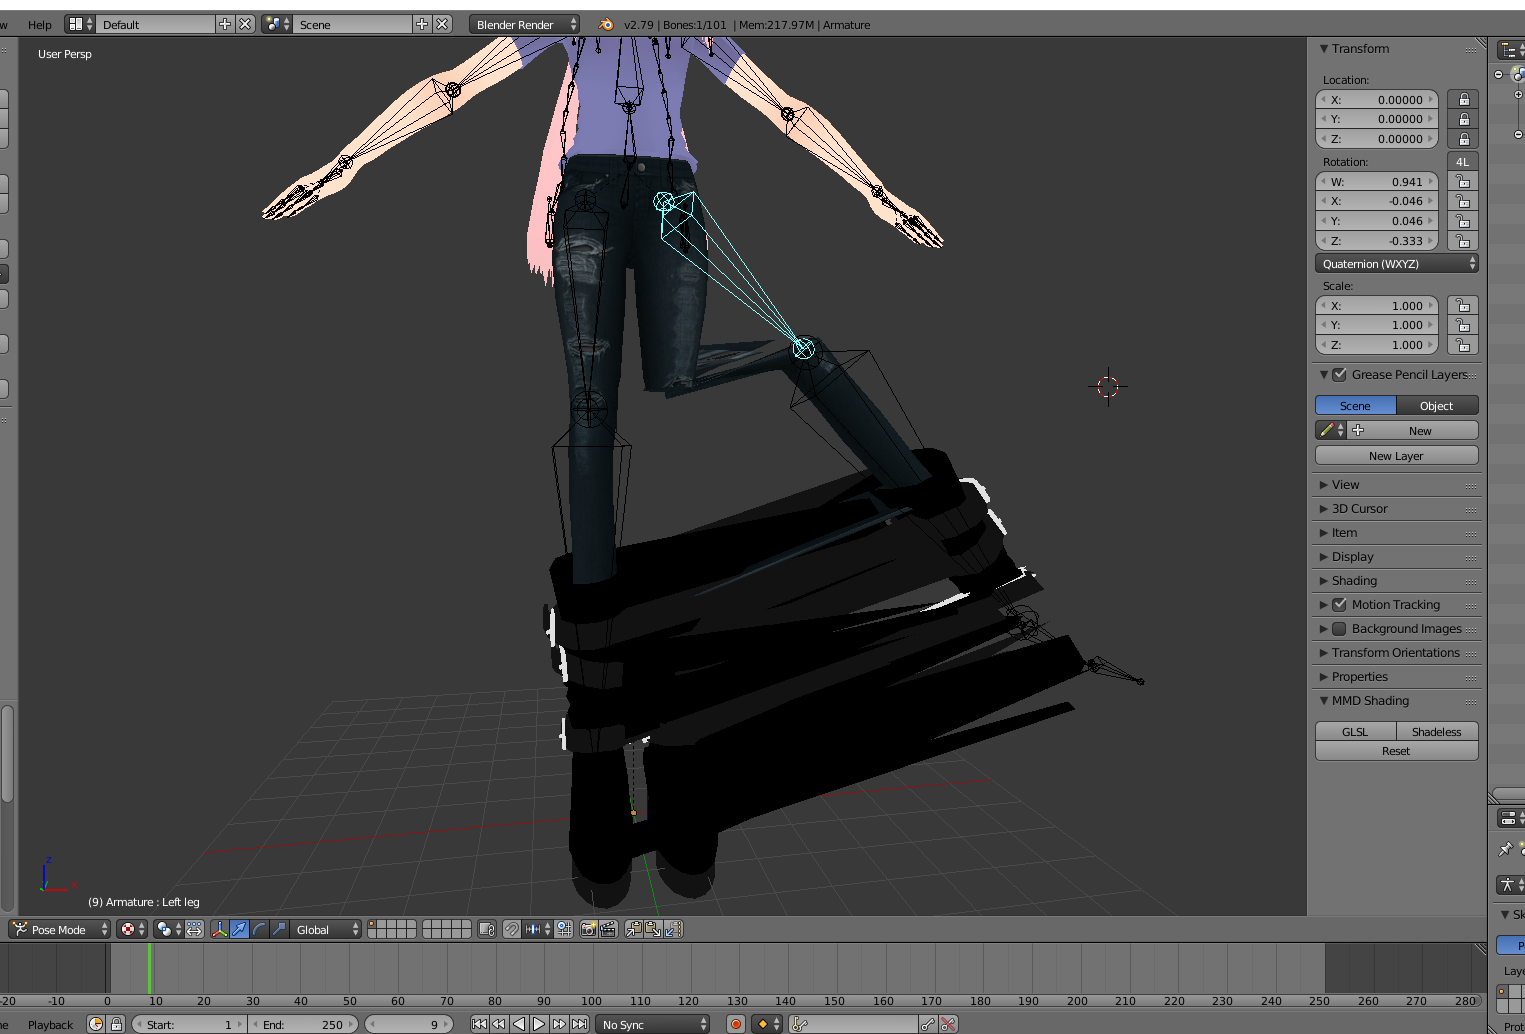The height and width of the screenshot is (1034, 1525).
Task: Click the OpenGL render camera icon
Action: coord(589,929)
